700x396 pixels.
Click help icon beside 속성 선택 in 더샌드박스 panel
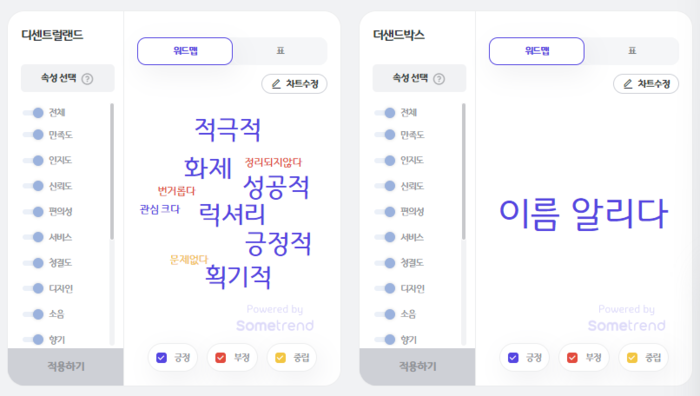[439, 79]
